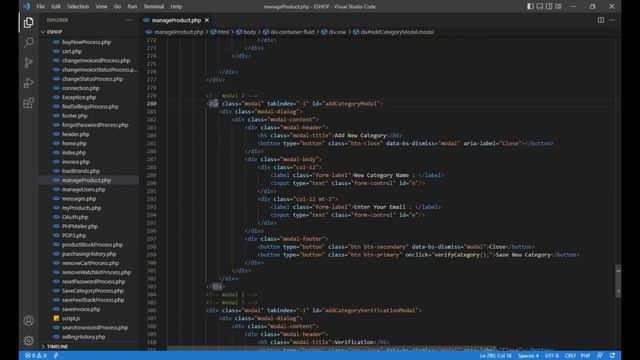Open the Run menu

pos(132,7)
